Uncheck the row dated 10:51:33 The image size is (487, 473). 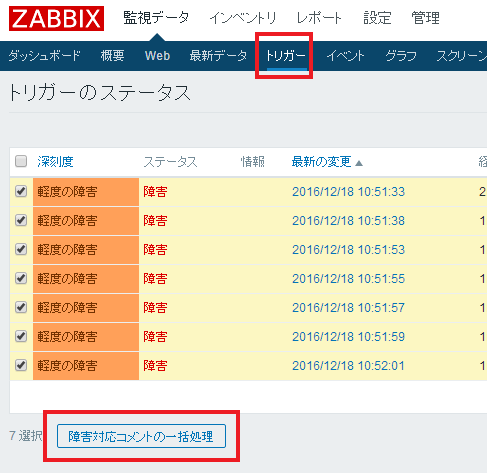(21, 191)
